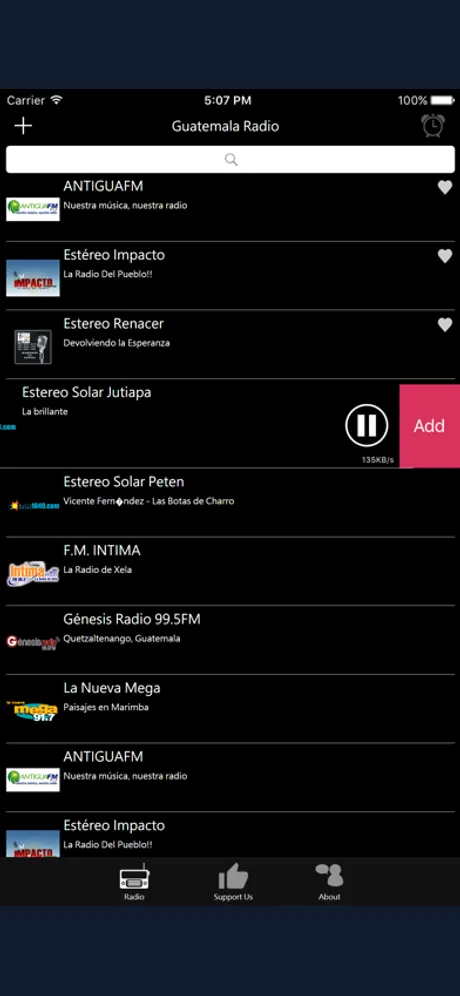Screen dimensions: 460x996
Task: Play station Génesis Radio 99.5FM
Action: click(x=132, y=619)
